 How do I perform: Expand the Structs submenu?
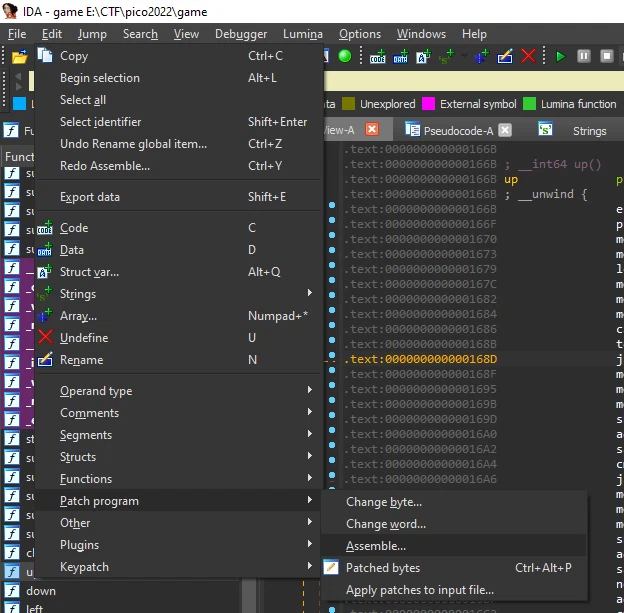310,456
